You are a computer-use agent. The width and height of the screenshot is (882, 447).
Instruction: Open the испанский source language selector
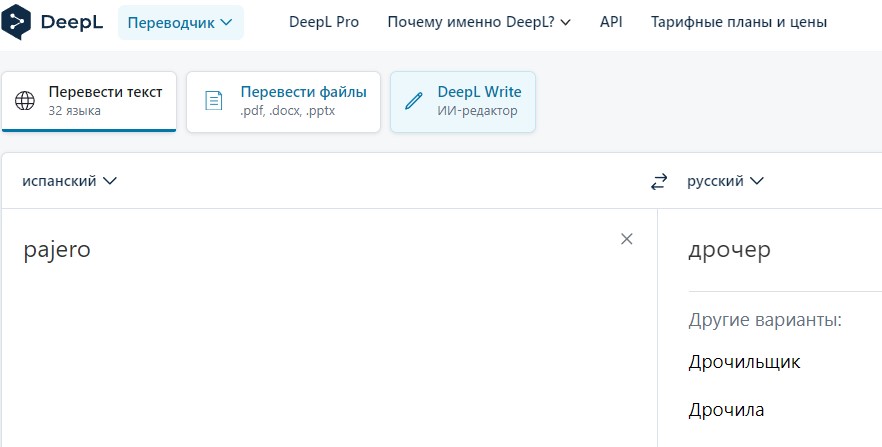pos(70,181)
